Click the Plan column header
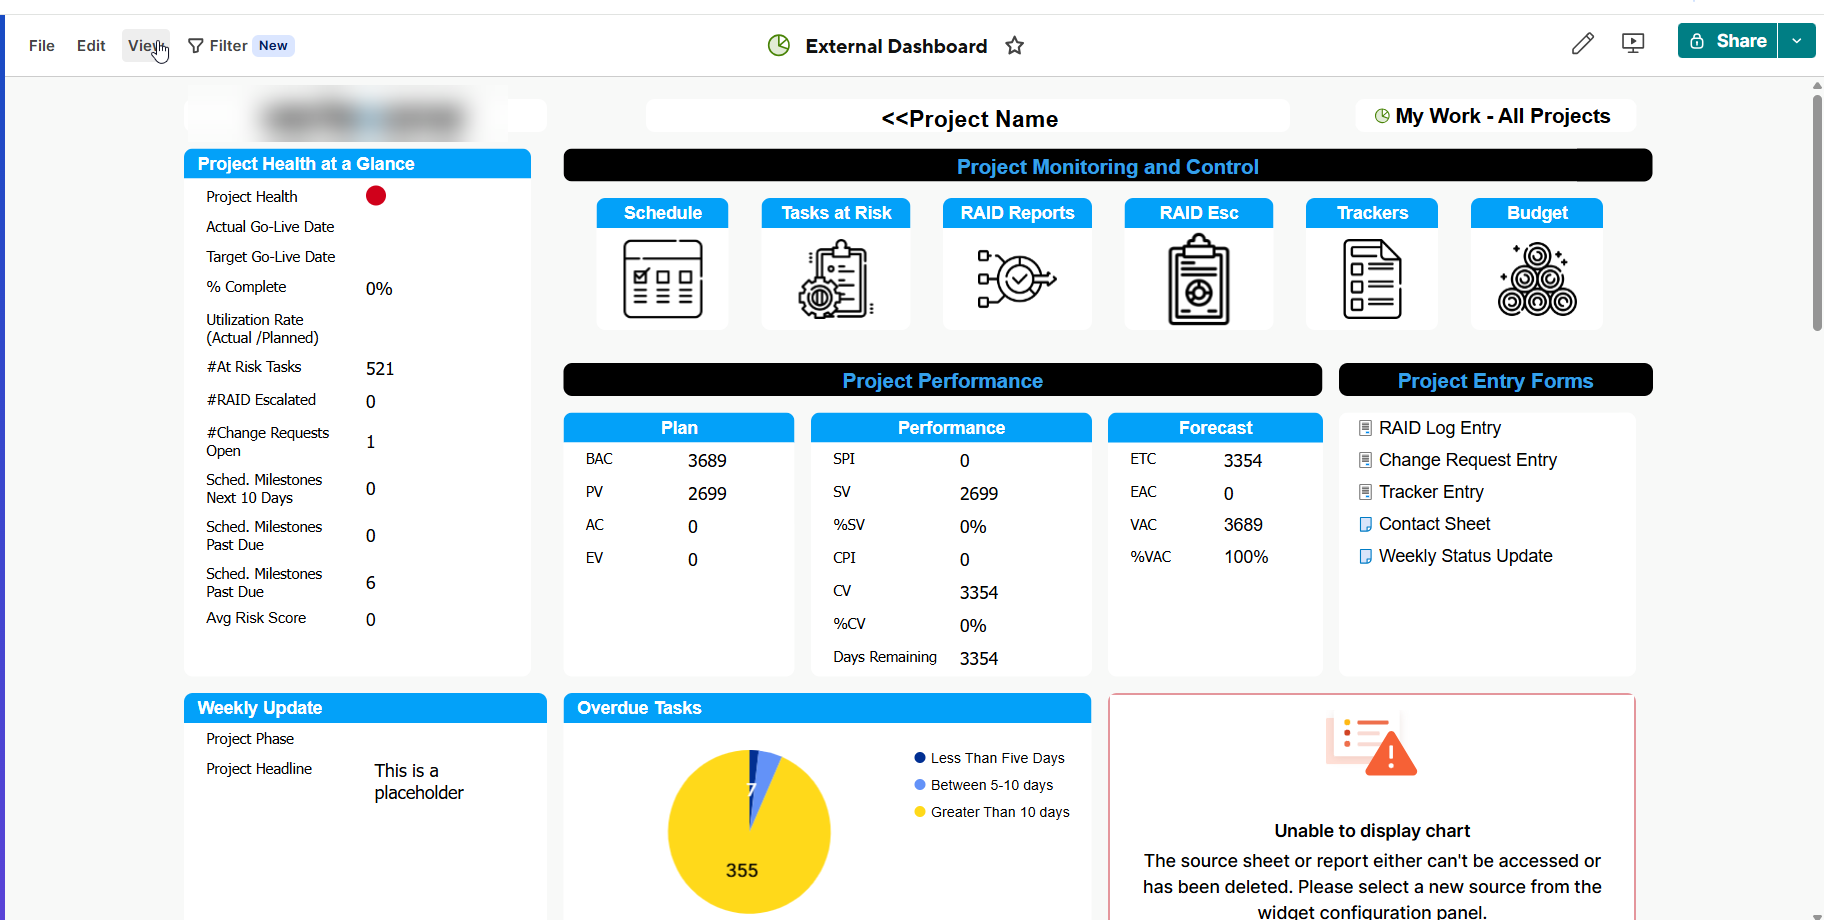This screenshot has height=920, width=1824. (679, 428)
